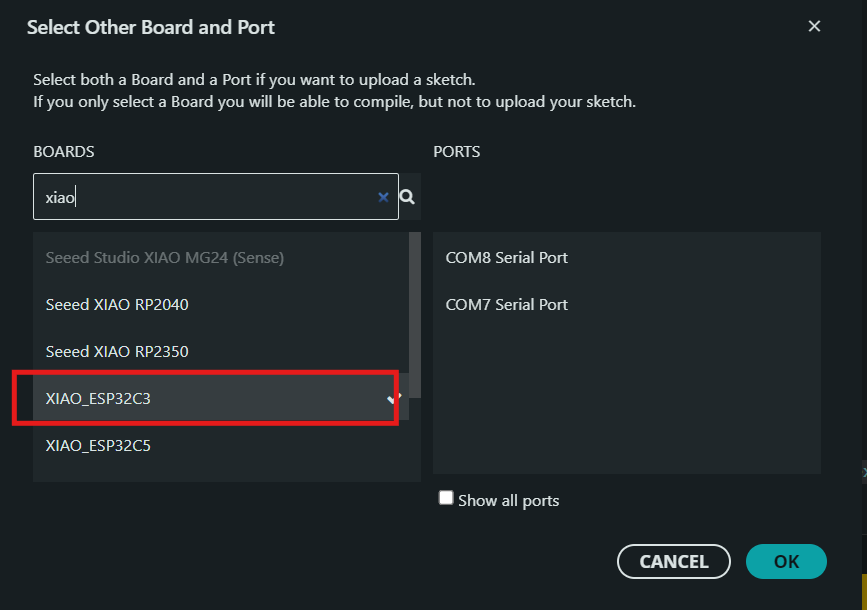Screen dimensions: 867x610
Task: Close the Select Other Board and Port dialog
Action: tap(814, 27)
